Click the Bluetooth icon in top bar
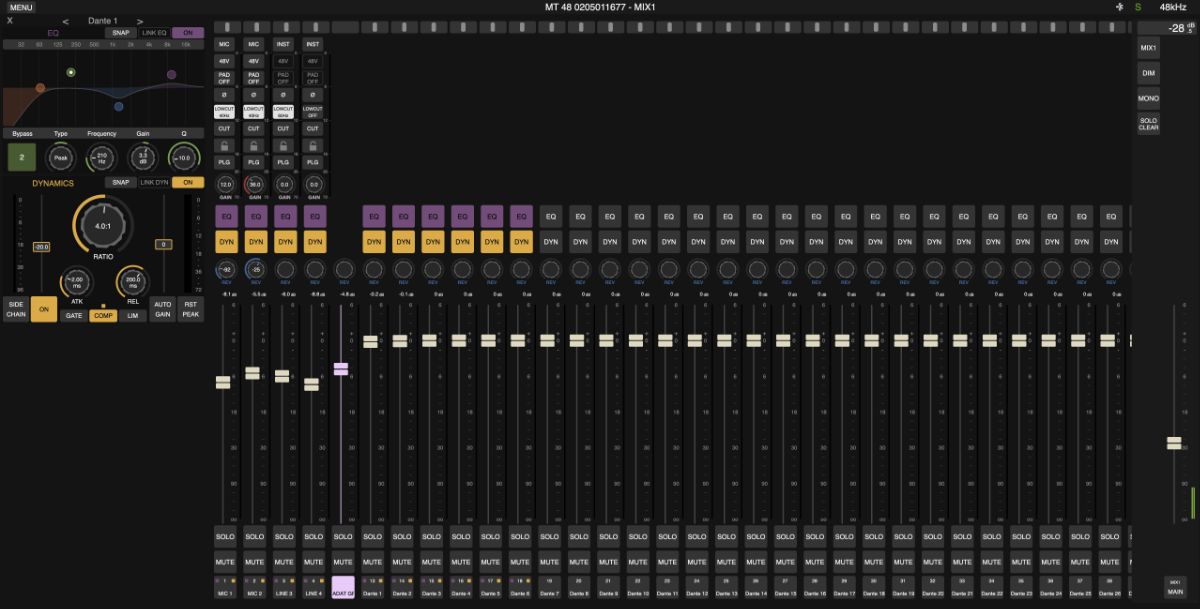The height and width of the screenshot is (609, 1200). (x=1118, y=7)
